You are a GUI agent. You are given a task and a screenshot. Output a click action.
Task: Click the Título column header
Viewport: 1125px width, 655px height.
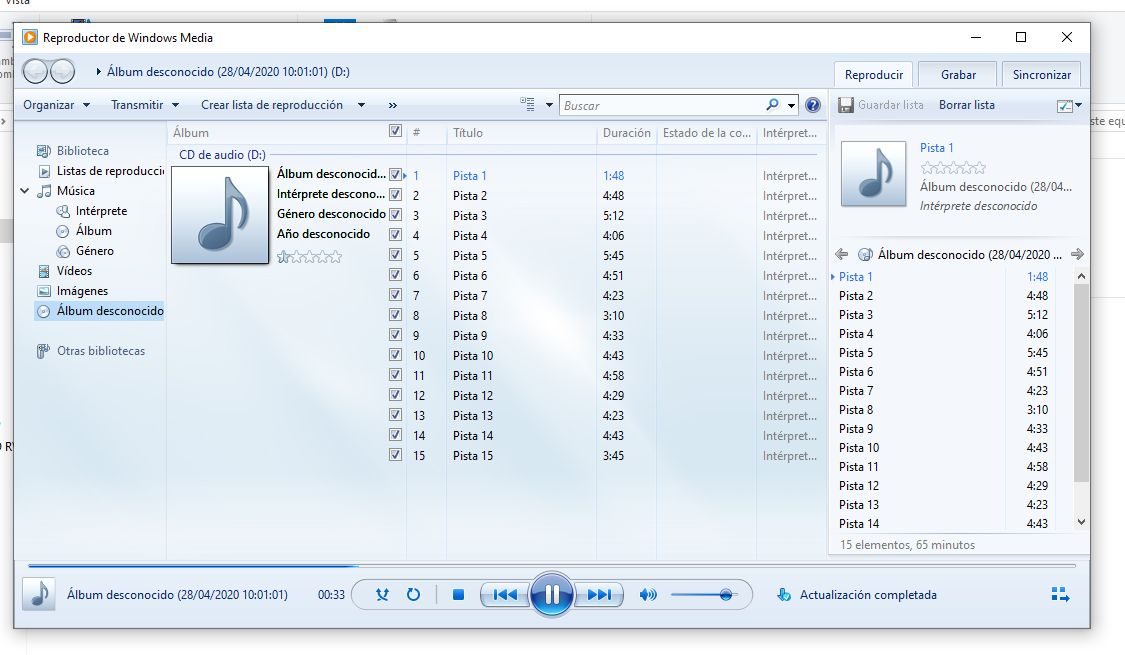tap(522, 133)
